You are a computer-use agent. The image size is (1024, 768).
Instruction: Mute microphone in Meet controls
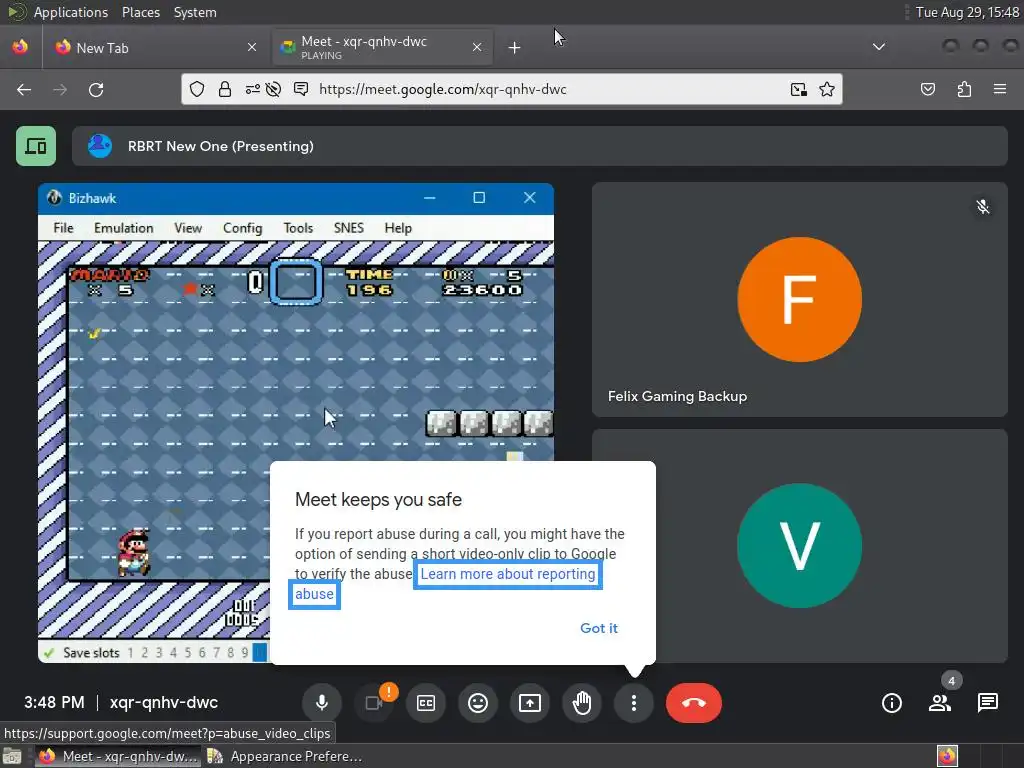pyautogui.click(x=321, y=703)
